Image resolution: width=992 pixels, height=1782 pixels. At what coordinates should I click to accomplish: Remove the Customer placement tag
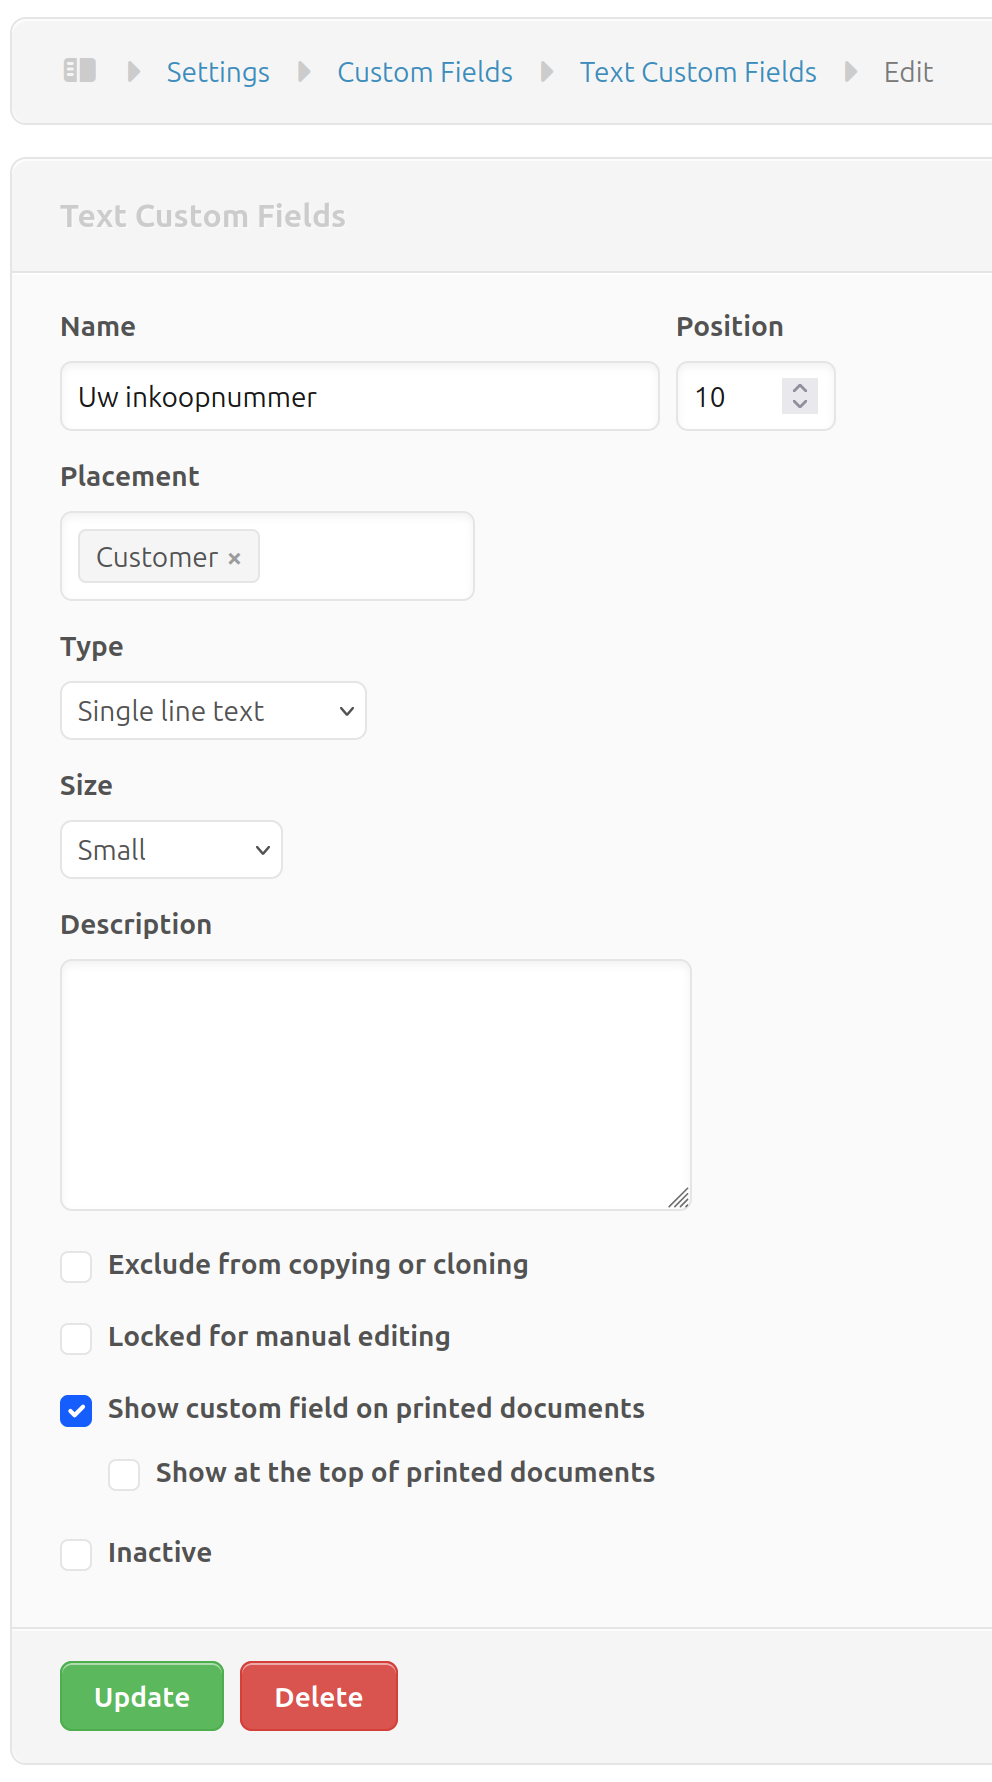pyautogui.click(x=234, y=558)
